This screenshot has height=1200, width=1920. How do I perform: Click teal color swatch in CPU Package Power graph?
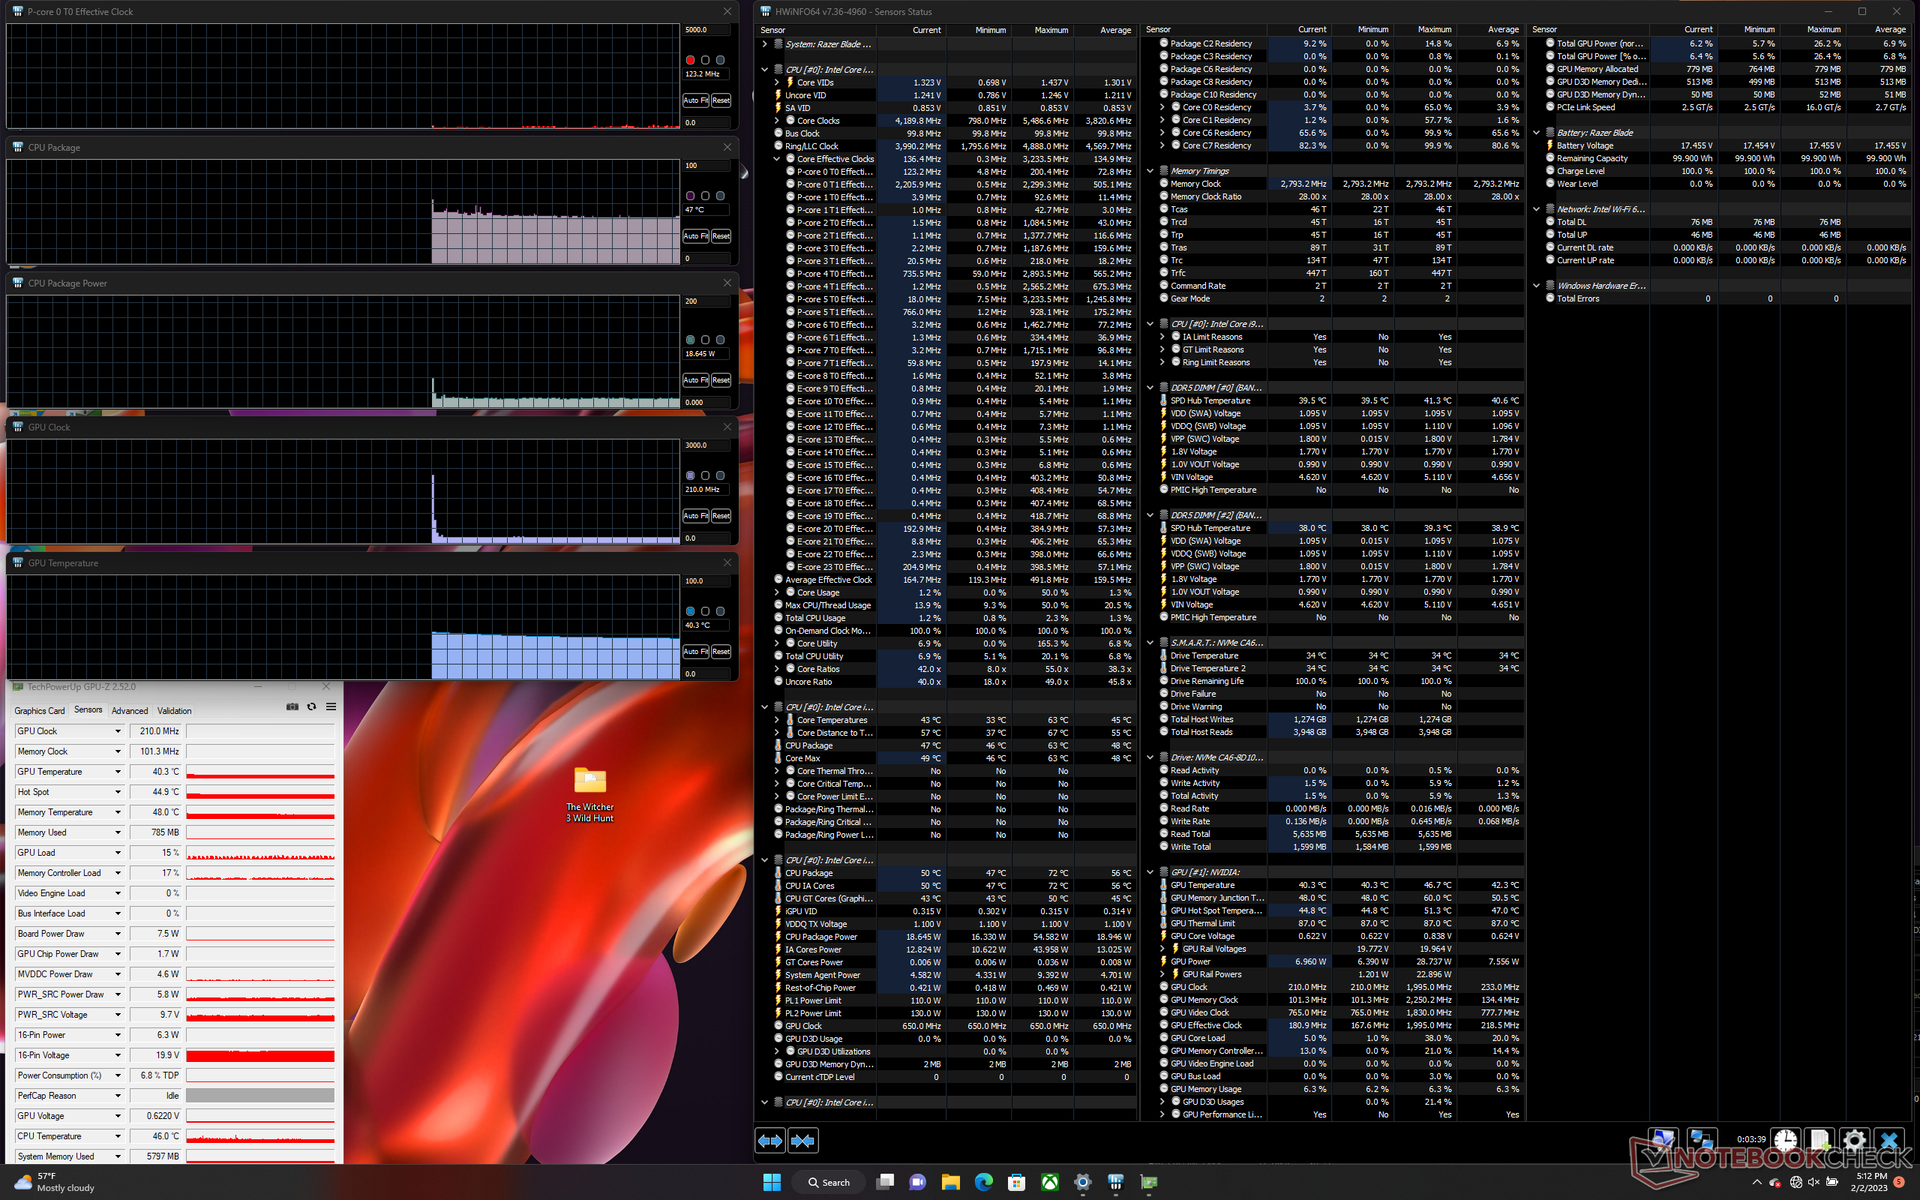point(690,340)
